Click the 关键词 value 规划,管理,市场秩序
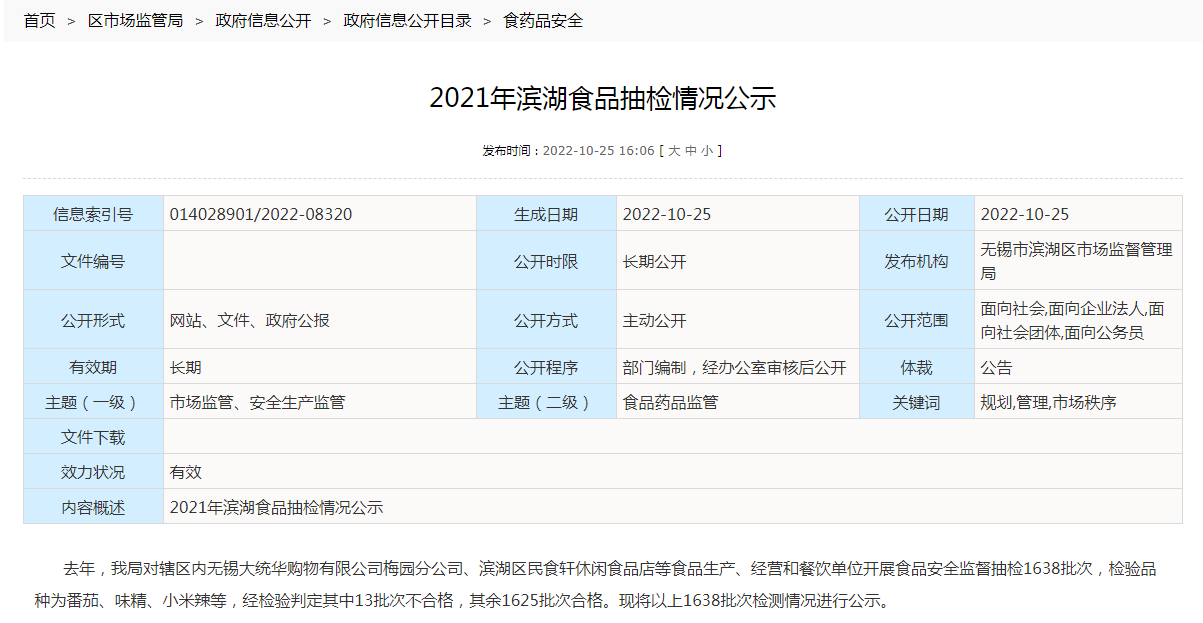Viewport: 1203px width, 623px height. 1048,402
